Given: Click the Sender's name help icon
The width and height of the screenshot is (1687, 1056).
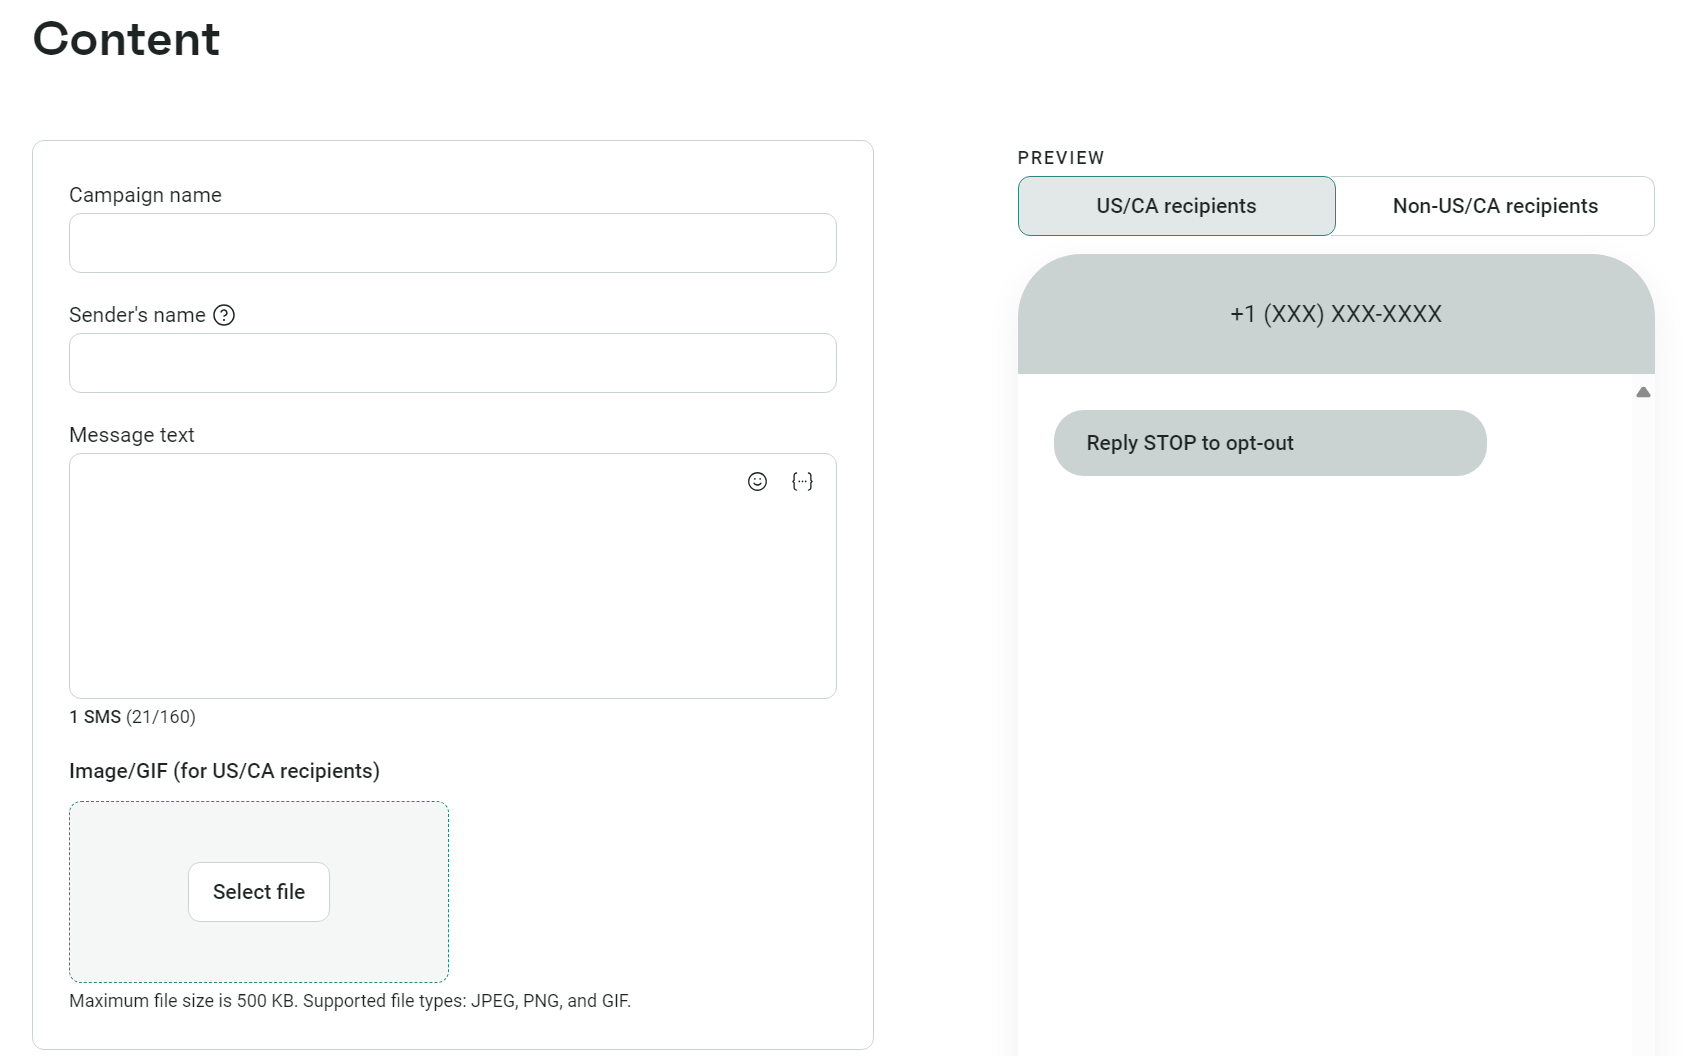Looking at the screenshot, I should pos(224,315).
